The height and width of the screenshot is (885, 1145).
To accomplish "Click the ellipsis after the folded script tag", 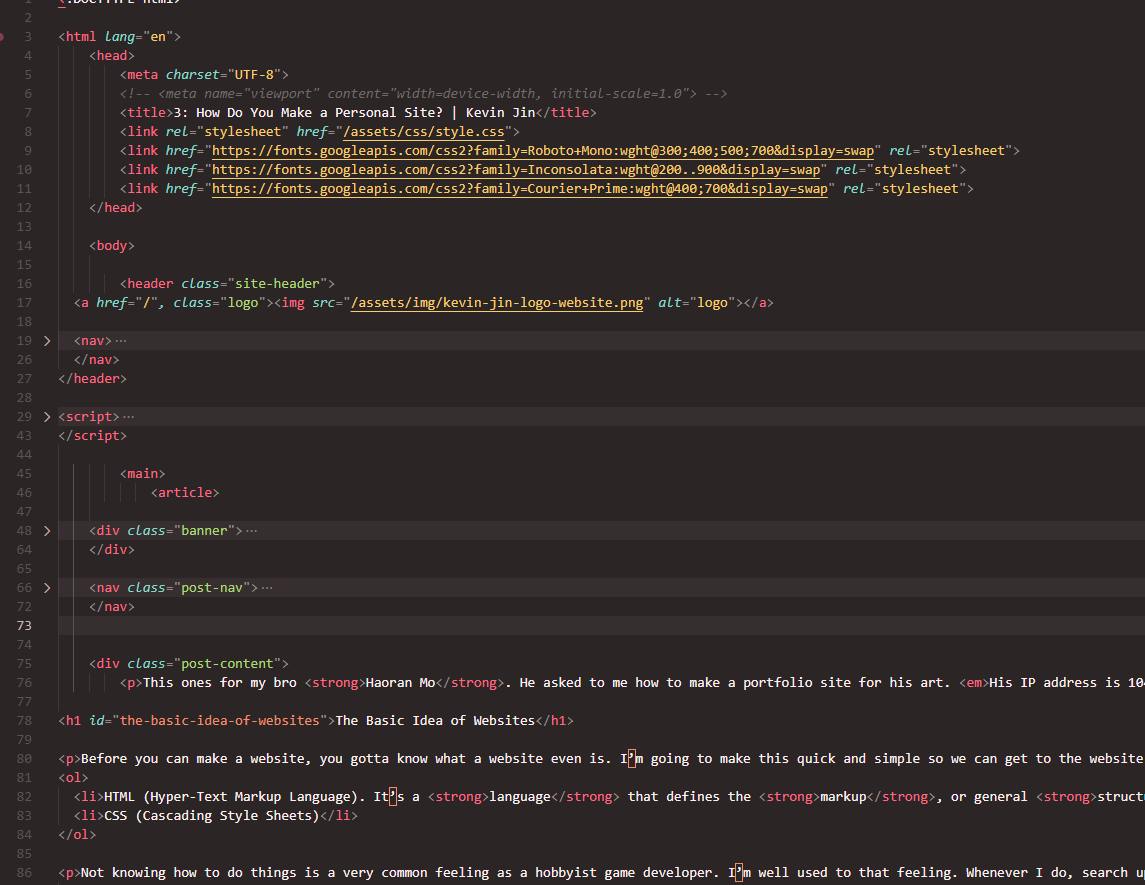I will tap(128, 417).
